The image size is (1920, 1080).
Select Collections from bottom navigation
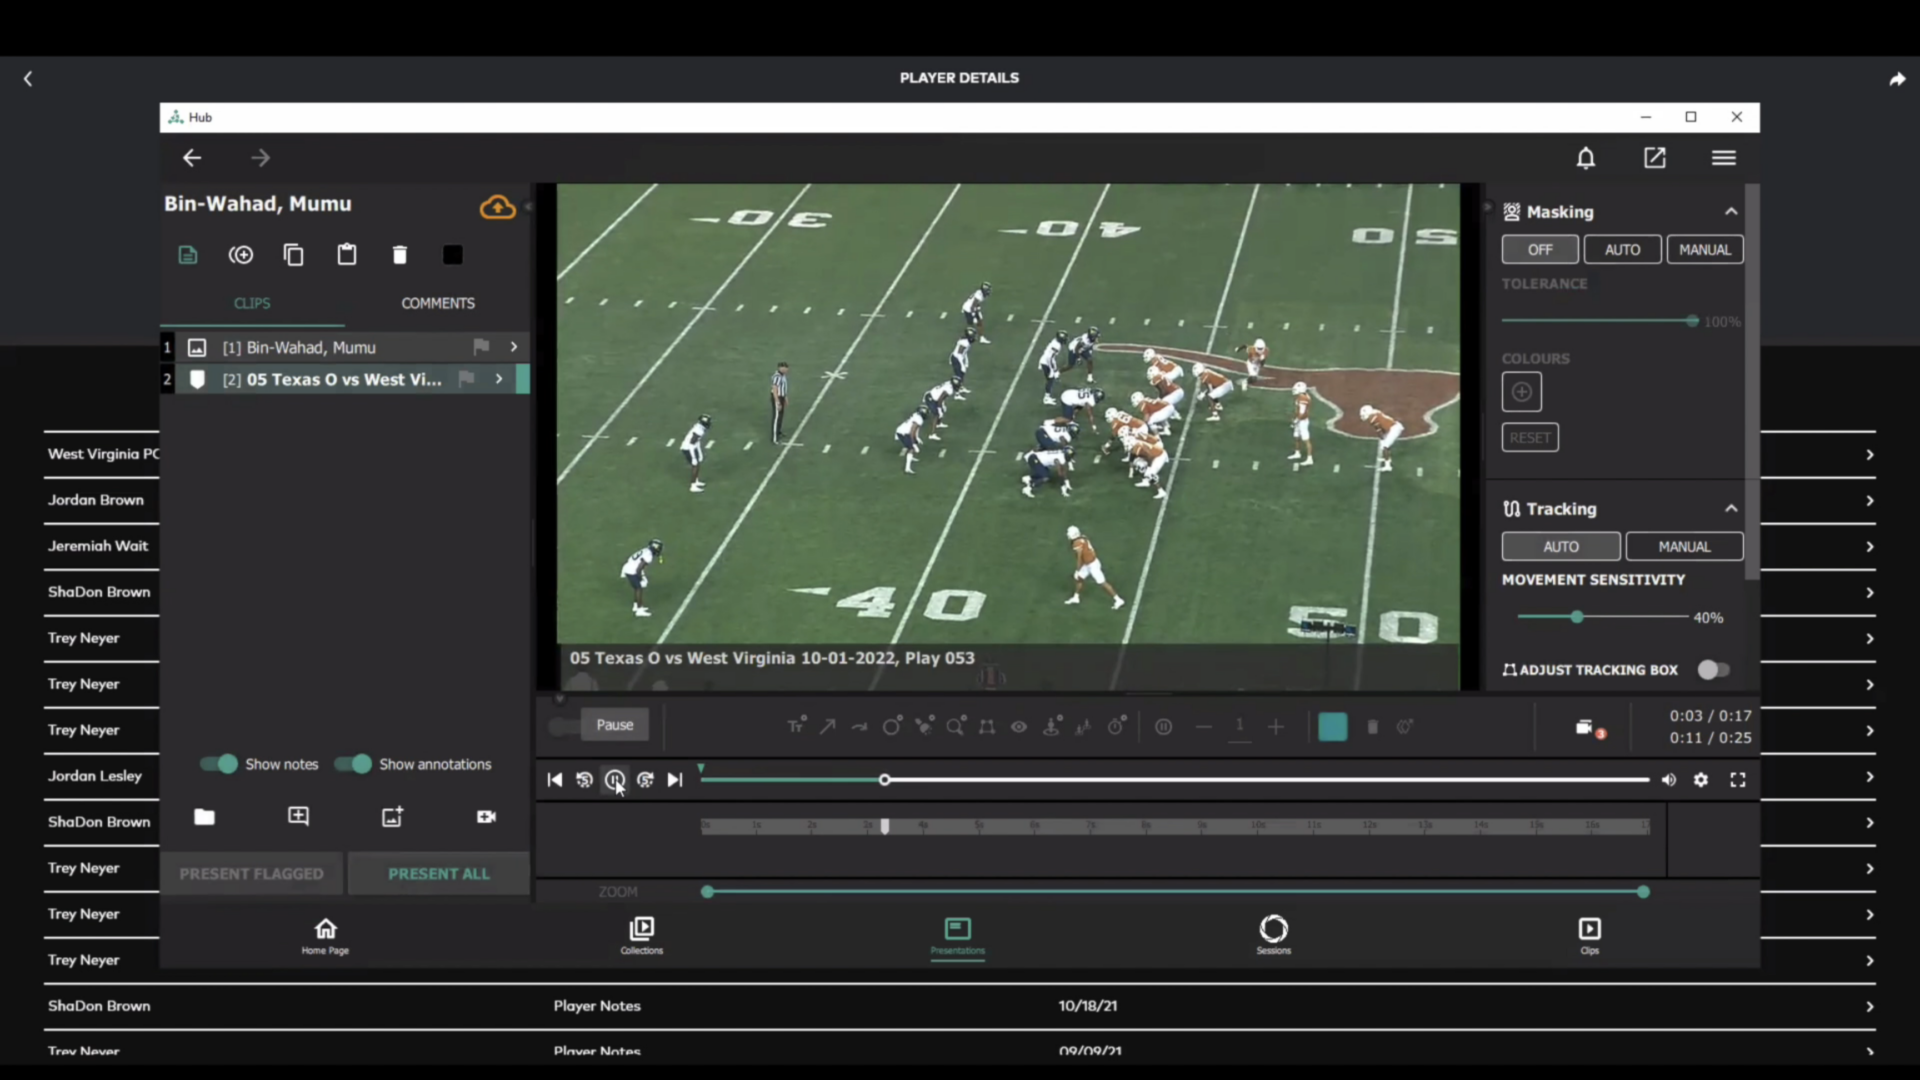click(x=641, y=934)
